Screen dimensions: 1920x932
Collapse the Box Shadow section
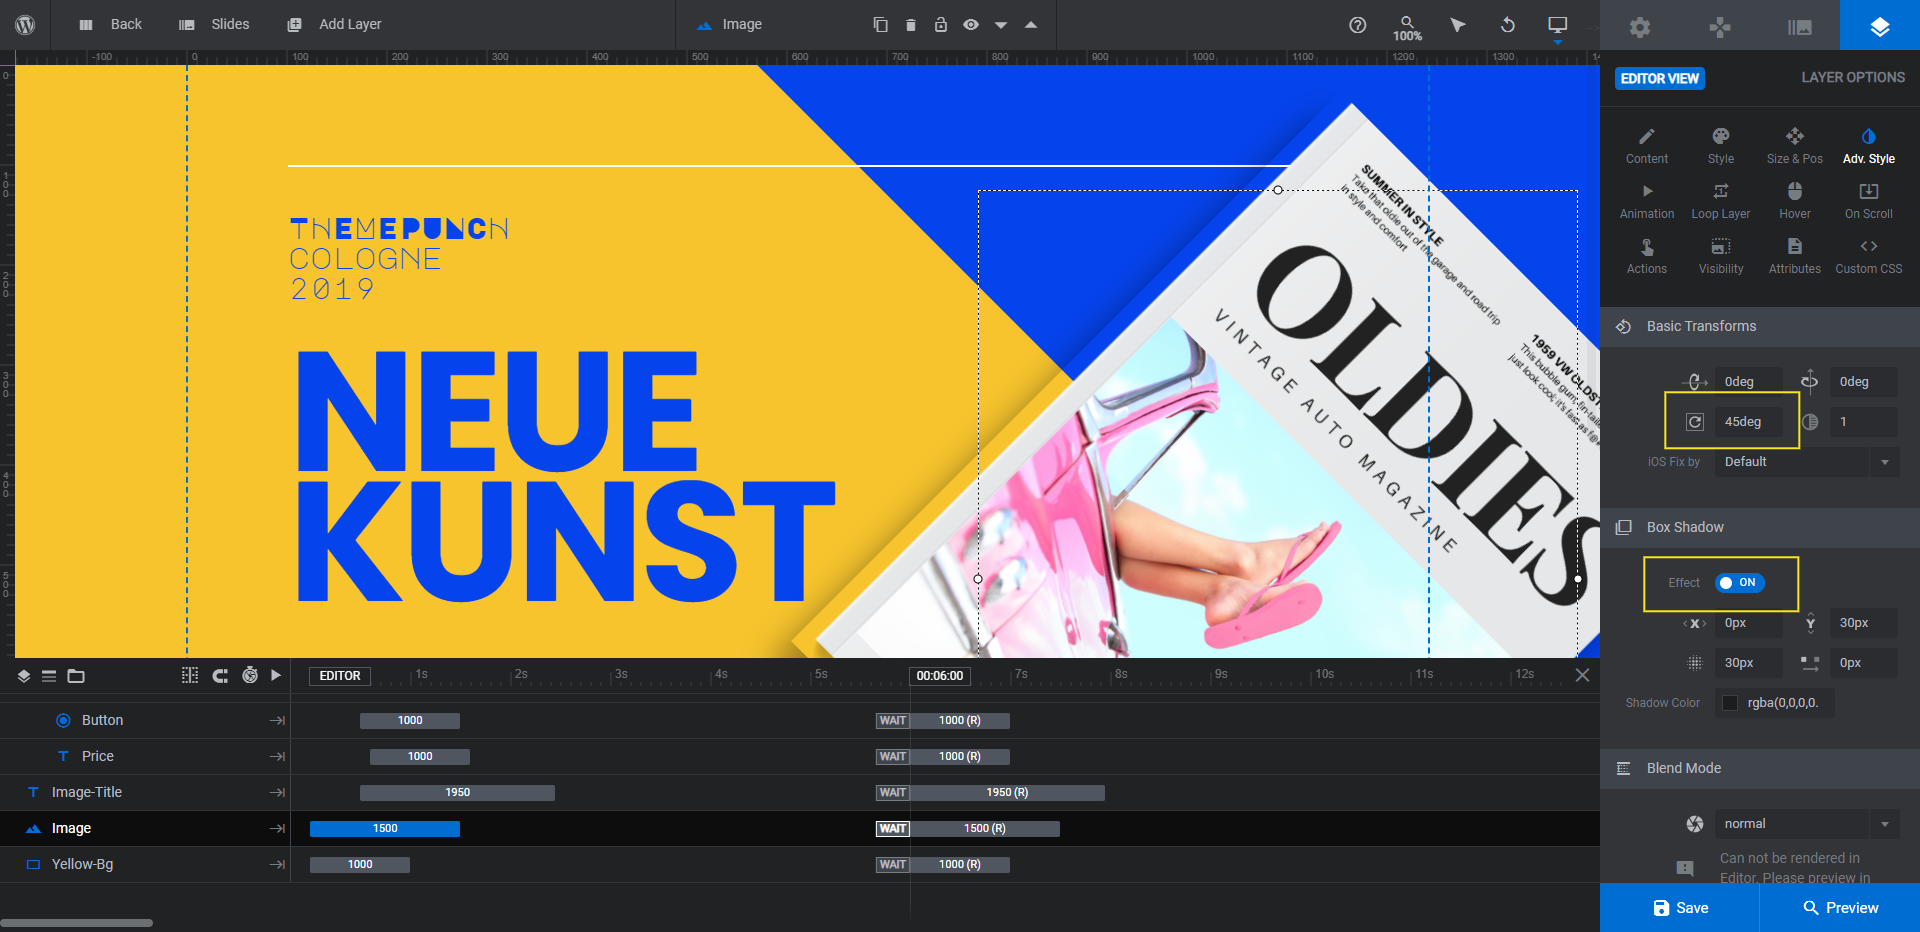1760,528
